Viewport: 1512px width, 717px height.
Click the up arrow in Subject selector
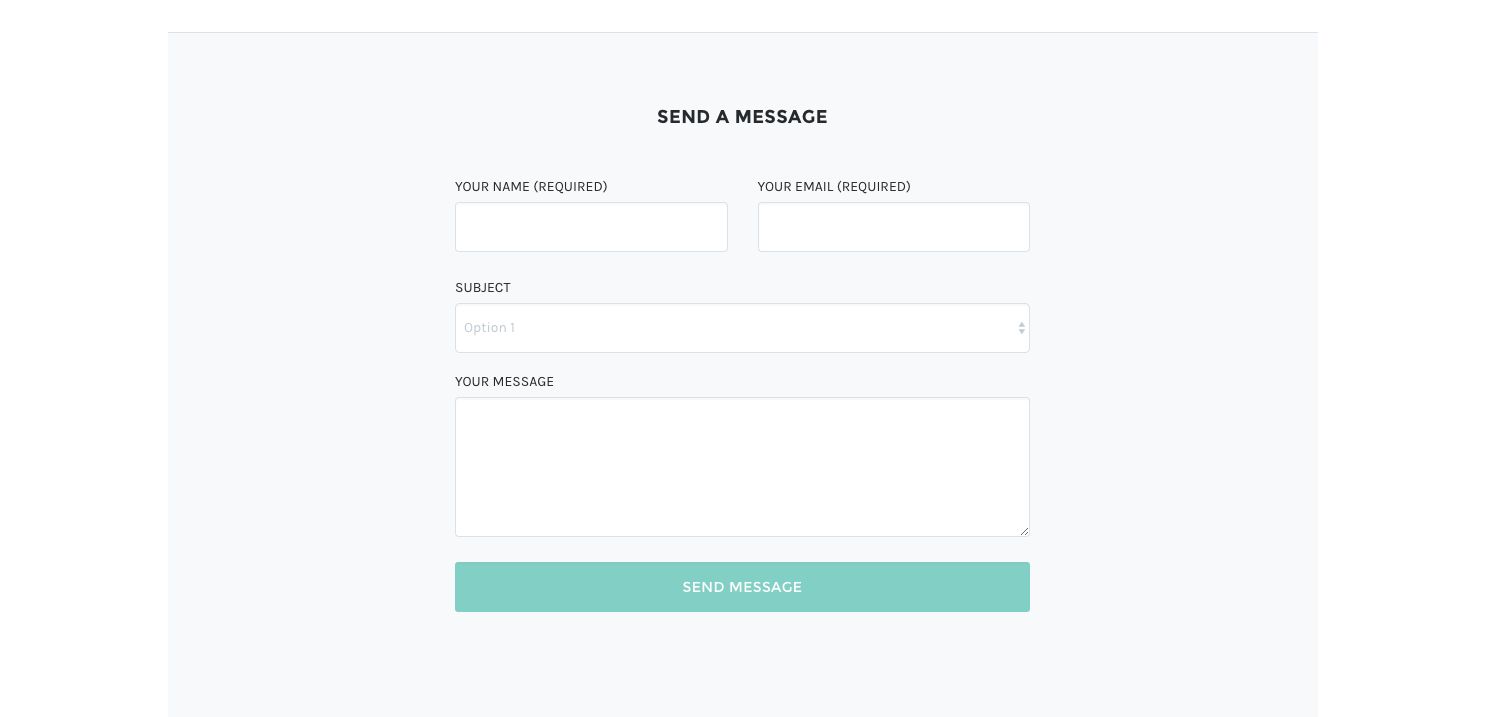[1021, 324]
